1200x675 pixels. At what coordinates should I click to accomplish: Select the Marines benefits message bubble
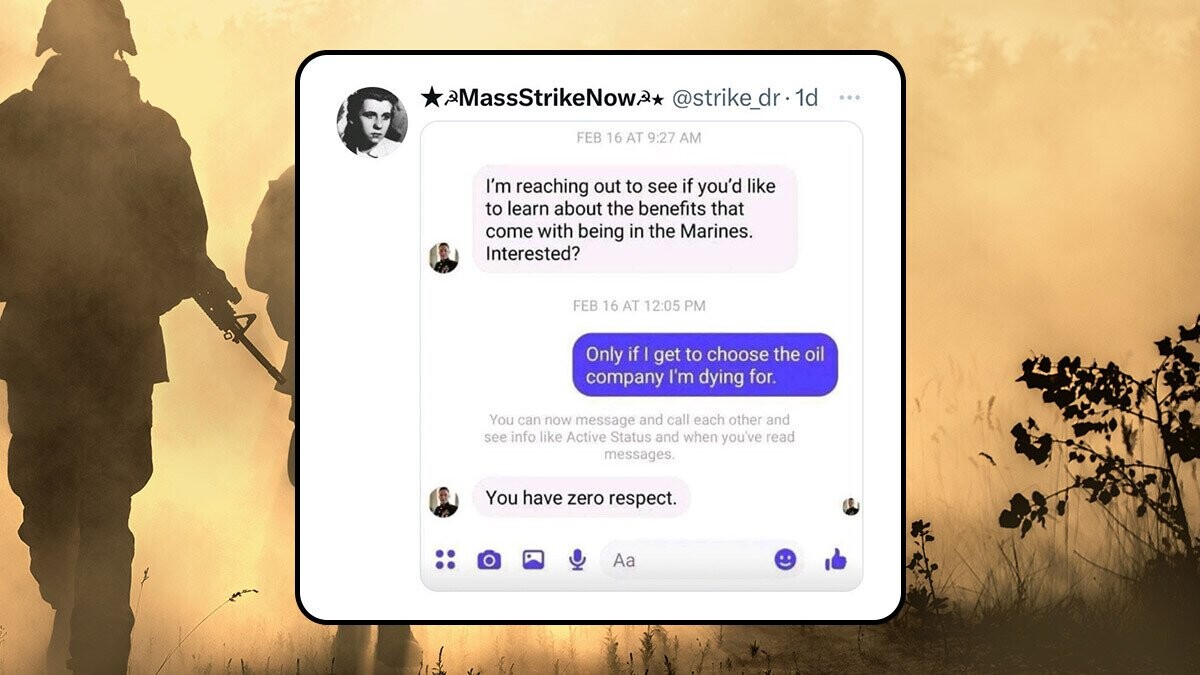(x=635, y=220)
